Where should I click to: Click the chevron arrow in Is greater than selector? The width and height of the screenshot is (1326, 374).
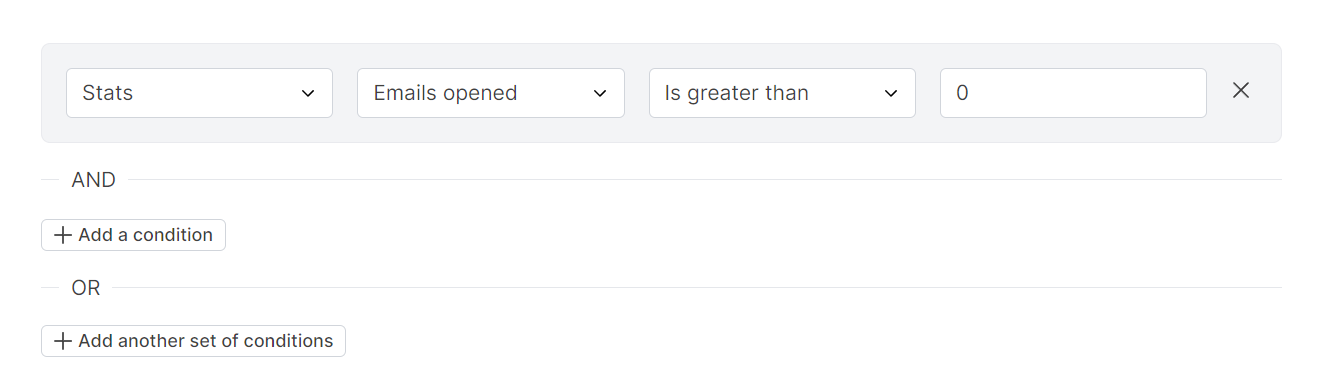click(x=891, y=93)
